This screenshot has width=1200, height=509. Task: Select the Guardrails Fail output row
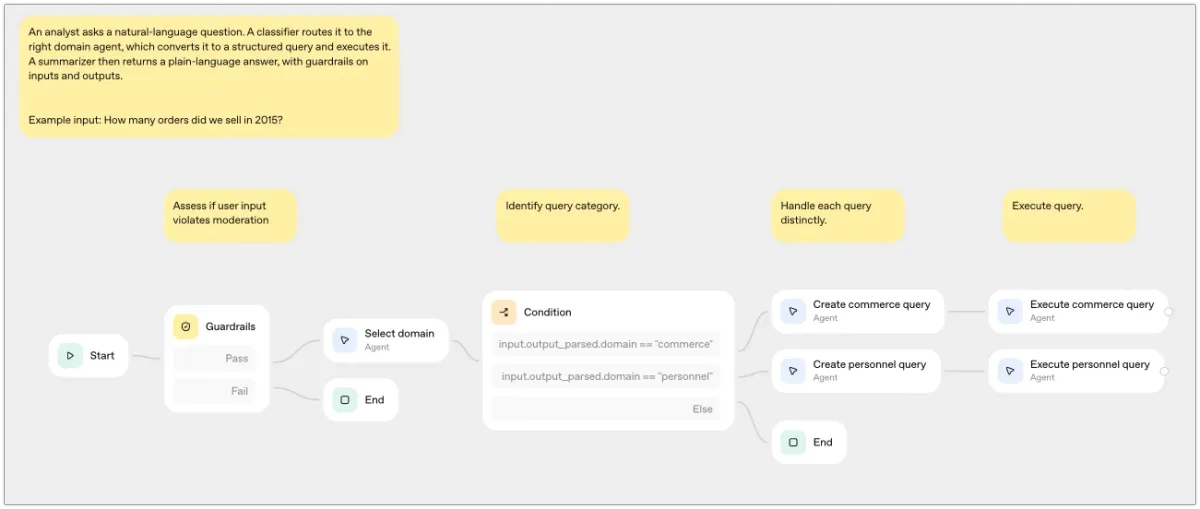(x=215, y=391)
